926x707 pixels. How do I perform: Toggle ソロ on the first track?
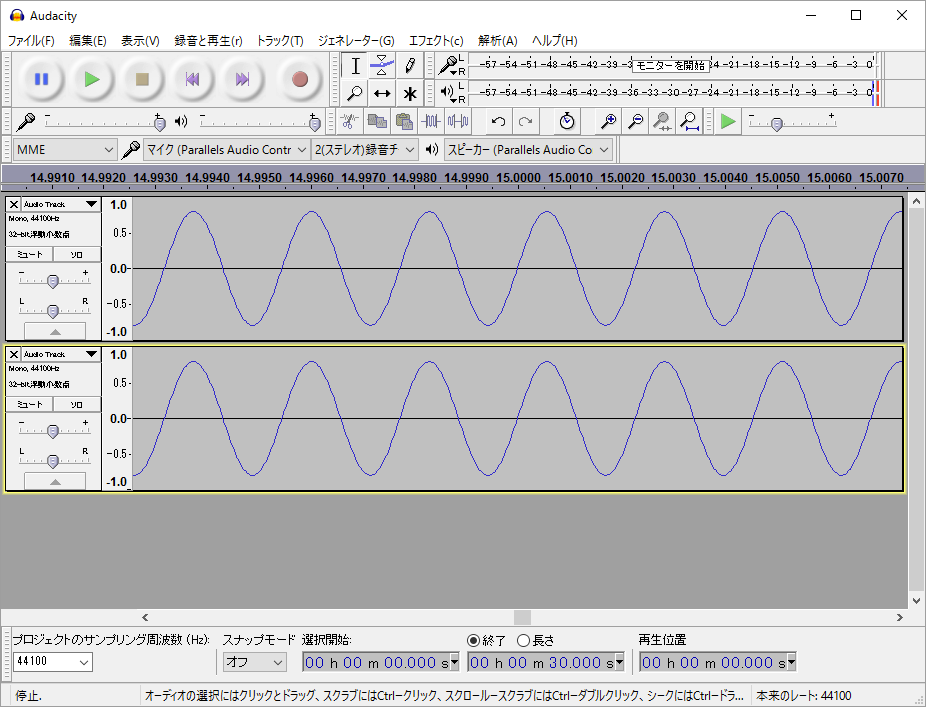point(77,255)
